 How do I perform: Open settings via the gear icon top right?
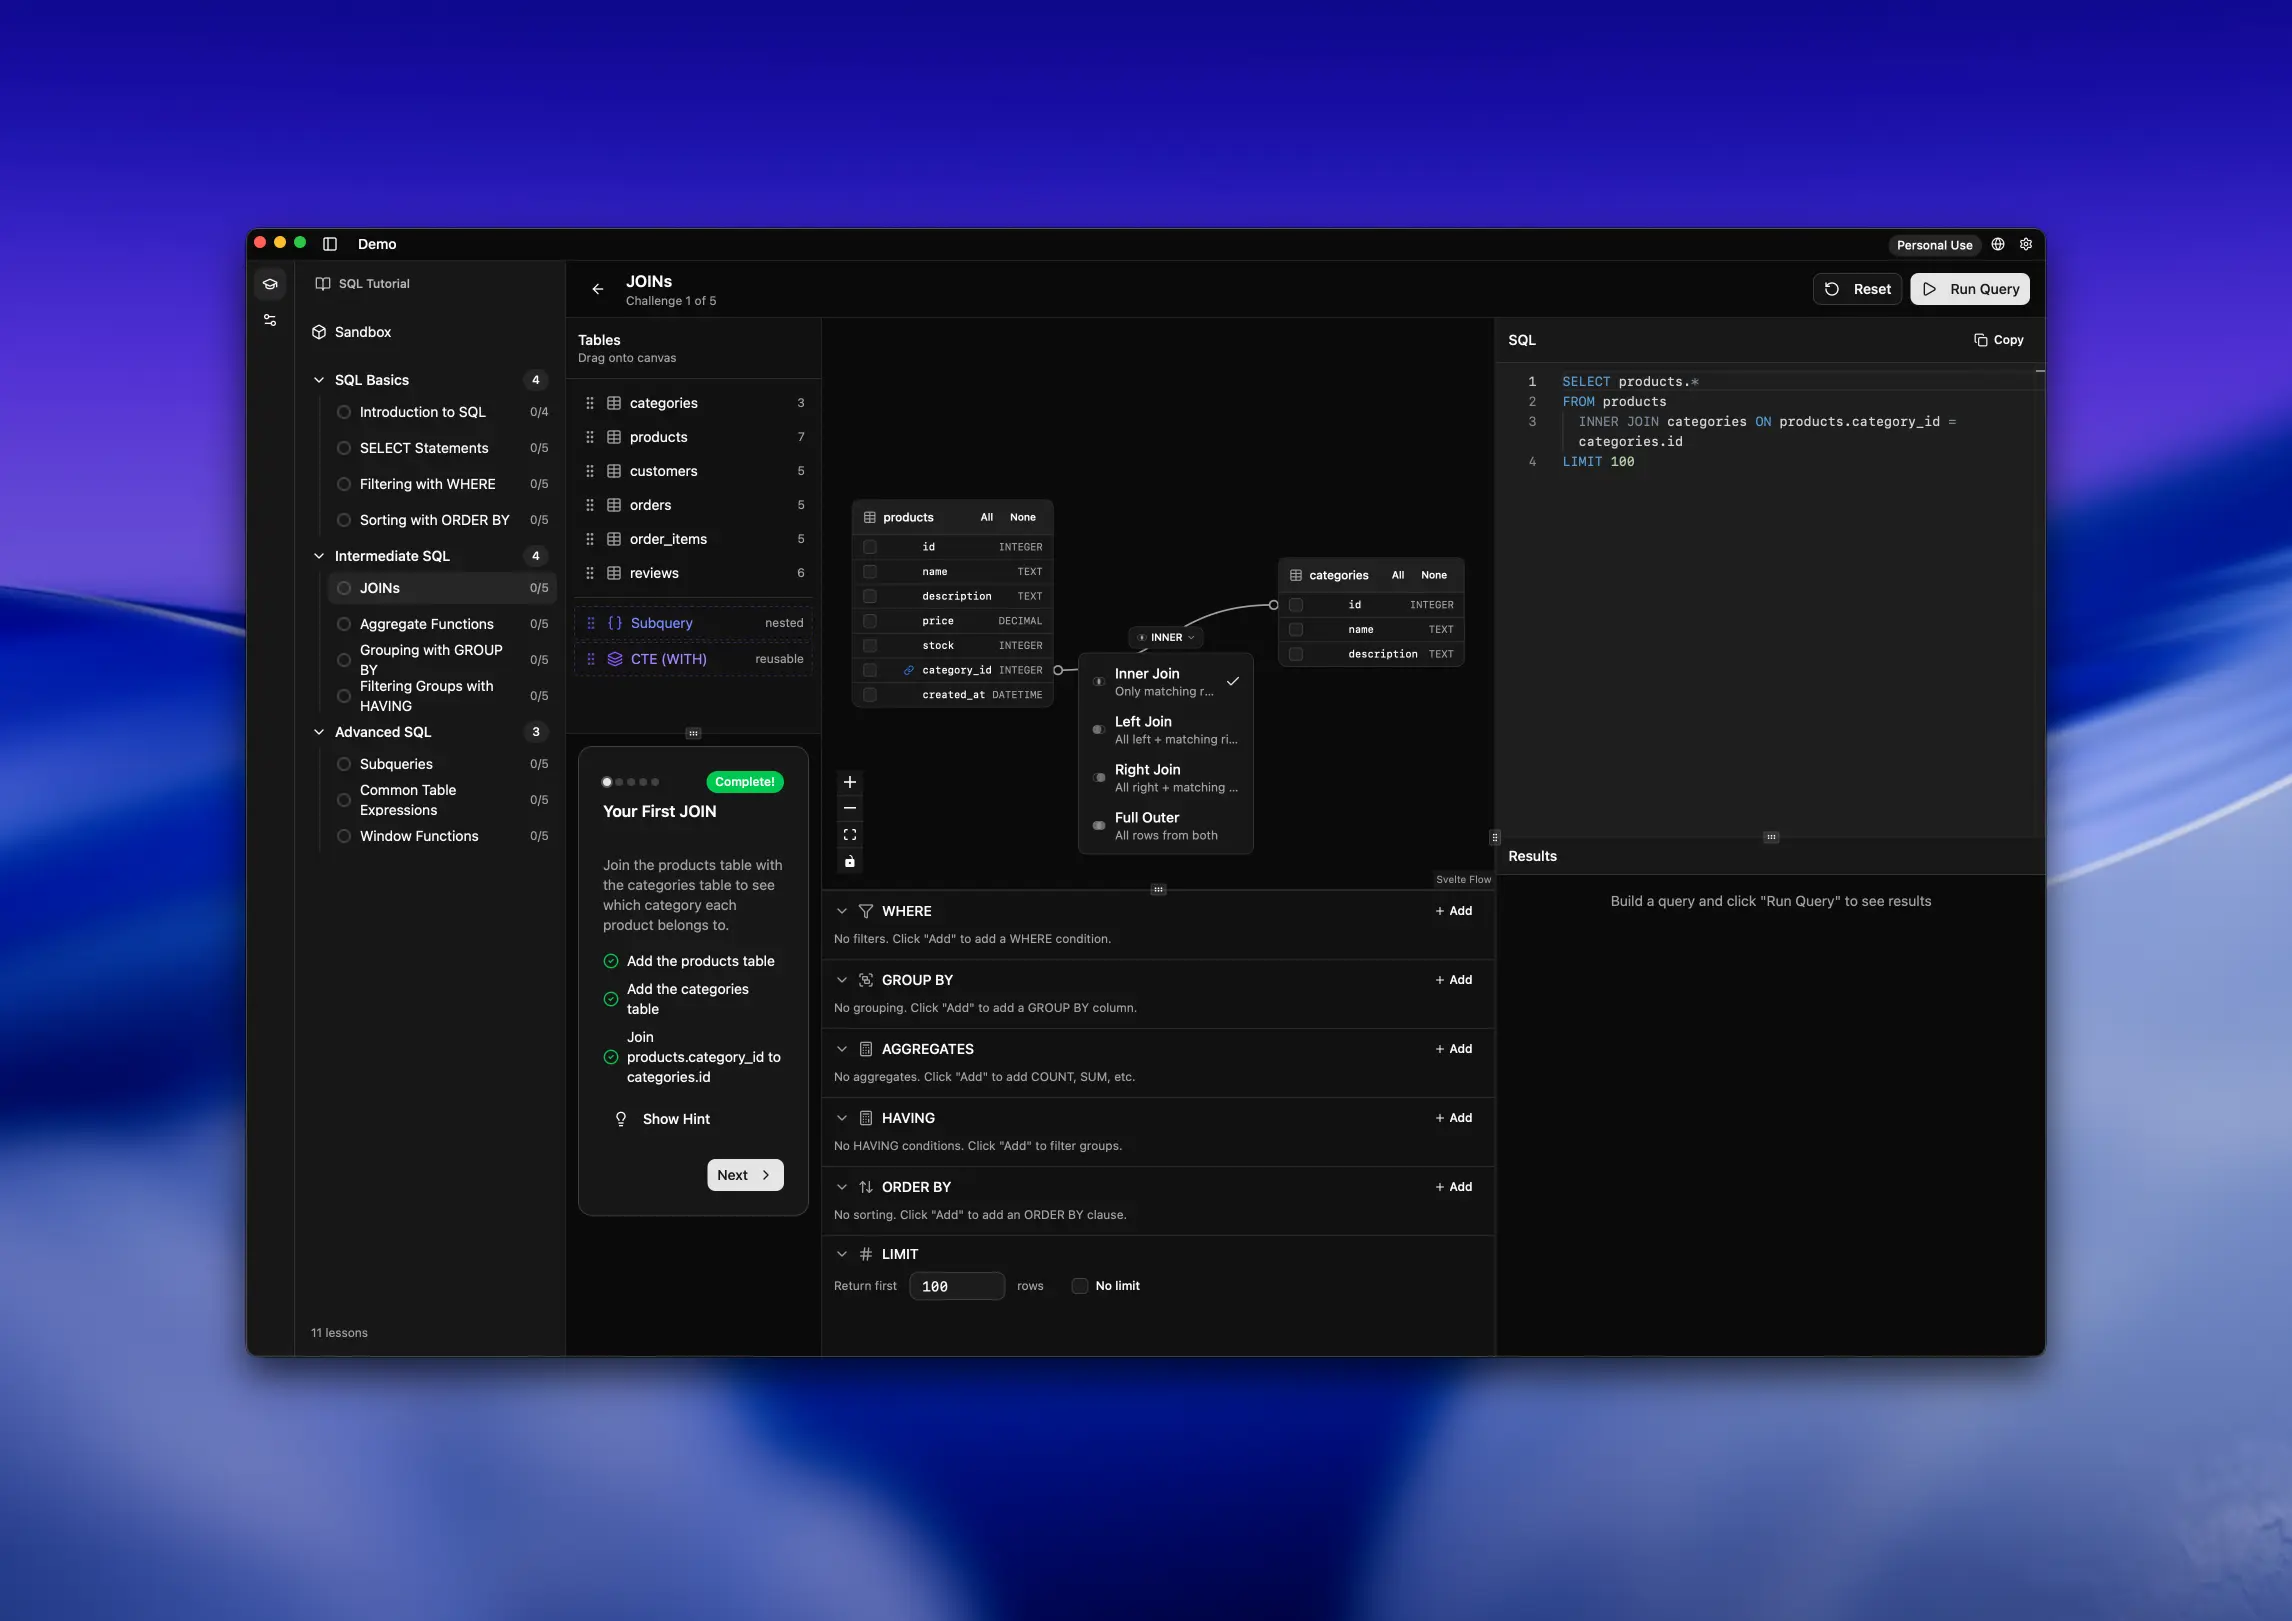pos(2026,244)
